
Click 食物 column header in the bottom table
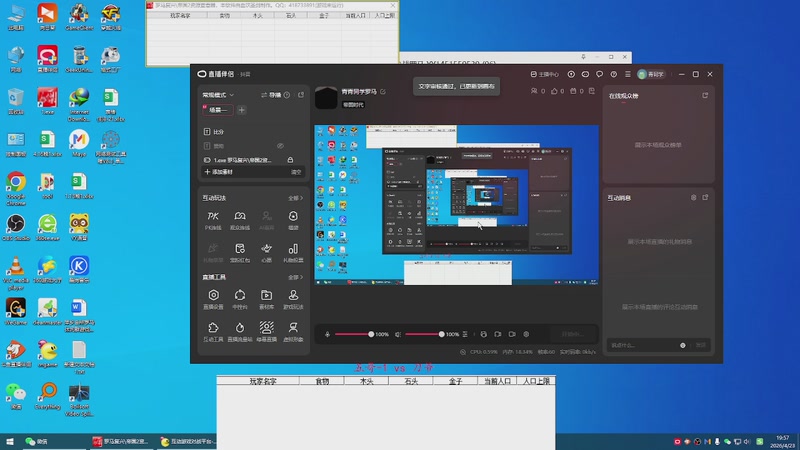tap(322, 381)
